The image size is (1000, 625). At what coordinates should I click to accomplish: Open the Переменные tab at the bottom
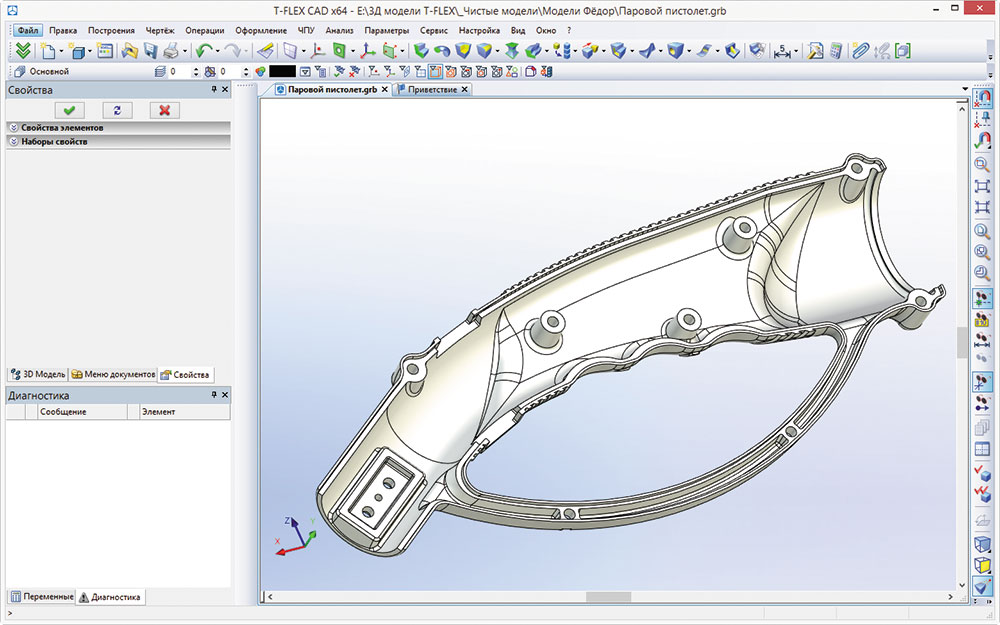(42, 597)
